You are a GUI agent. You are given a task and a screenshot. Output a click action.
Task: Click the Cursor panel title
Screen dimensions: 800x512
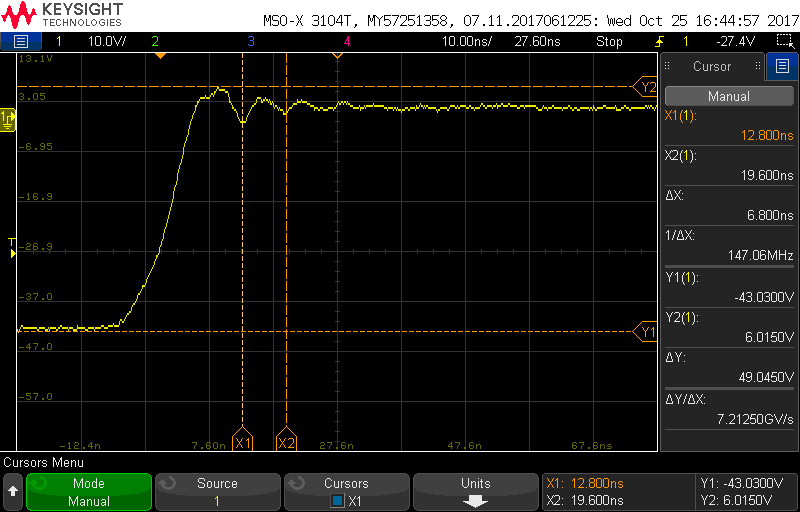pyautogui.click(x=712, y=66)
